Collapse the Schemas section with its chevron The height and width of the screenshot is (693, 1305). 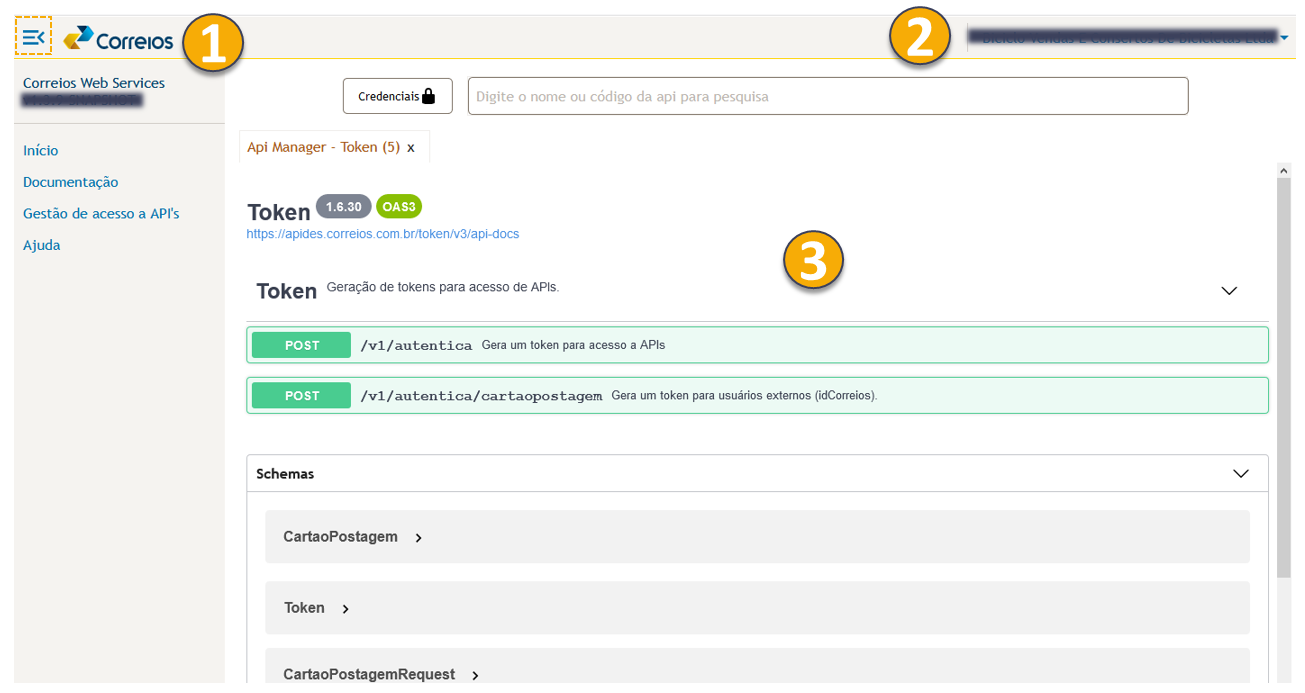(1241, 474)
